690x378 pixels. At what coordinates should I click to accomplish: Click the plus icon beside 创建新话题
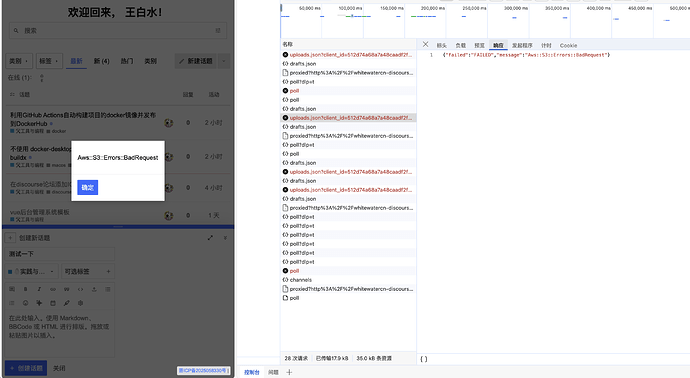click(x=10, y=238)
